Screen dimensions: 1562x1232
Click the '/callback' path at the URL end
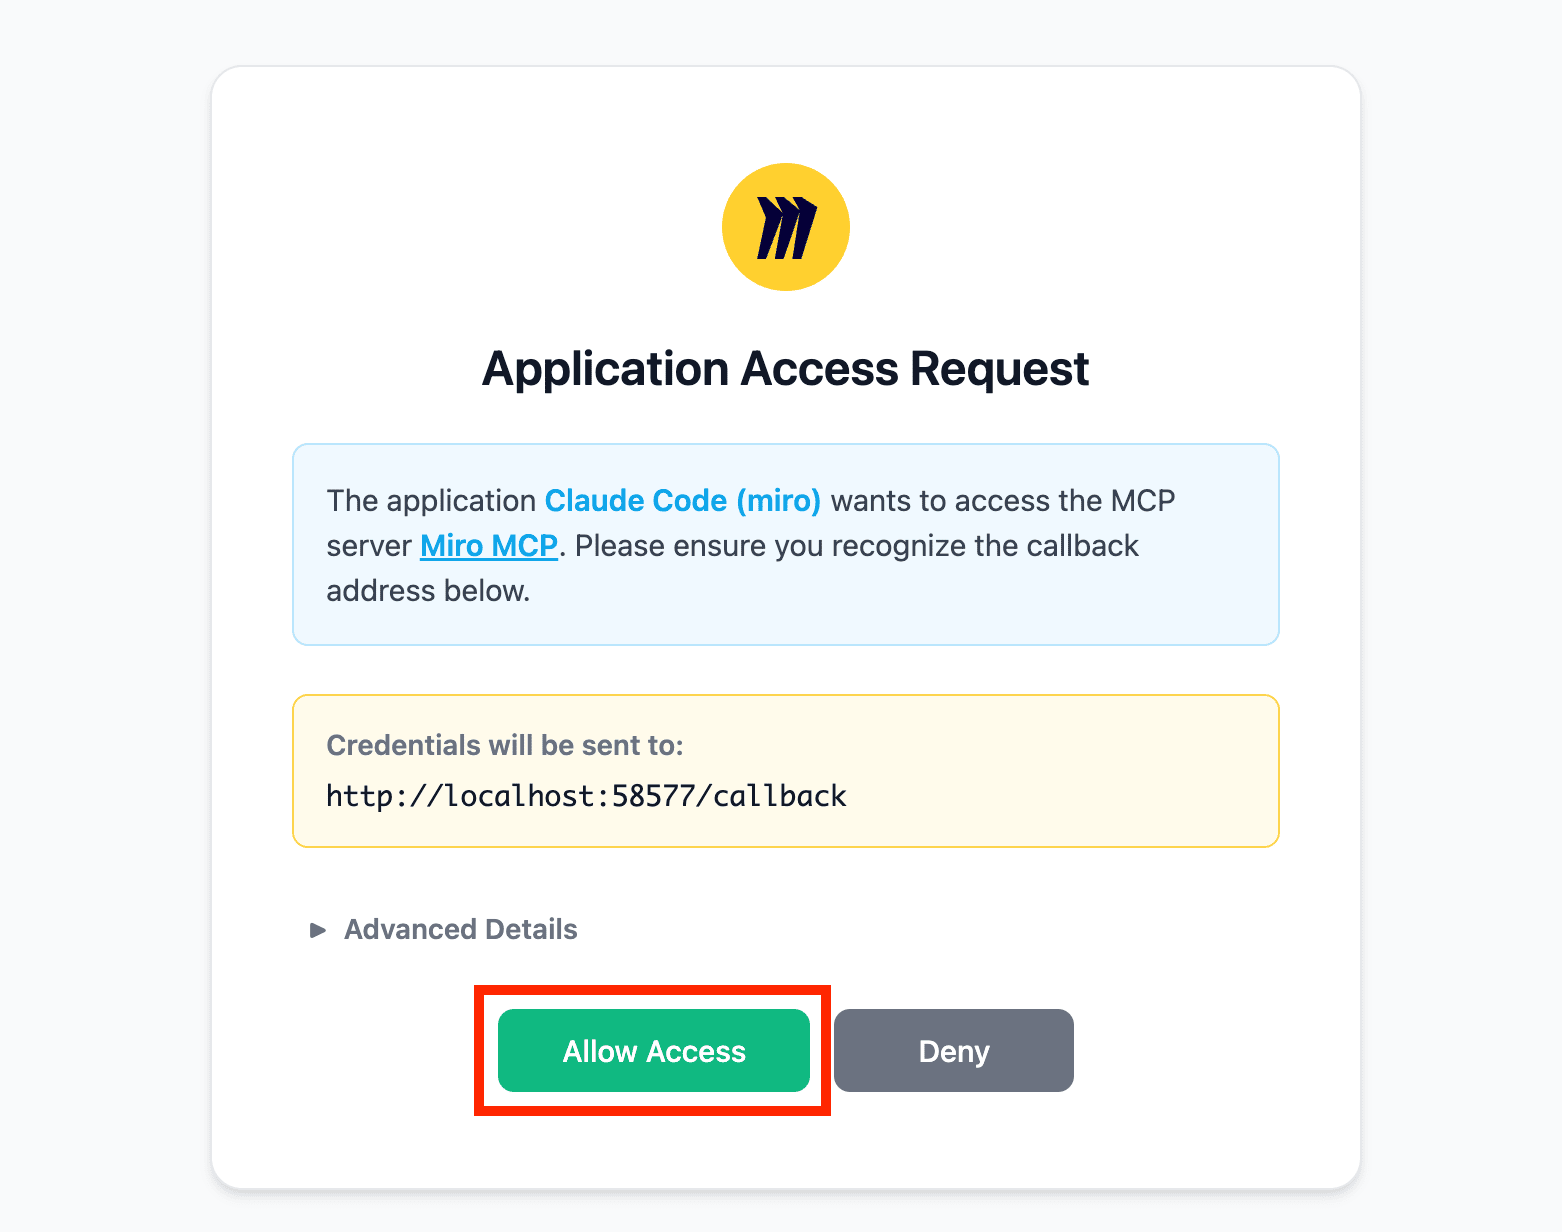pyautogui.click(x=772, y=796)
